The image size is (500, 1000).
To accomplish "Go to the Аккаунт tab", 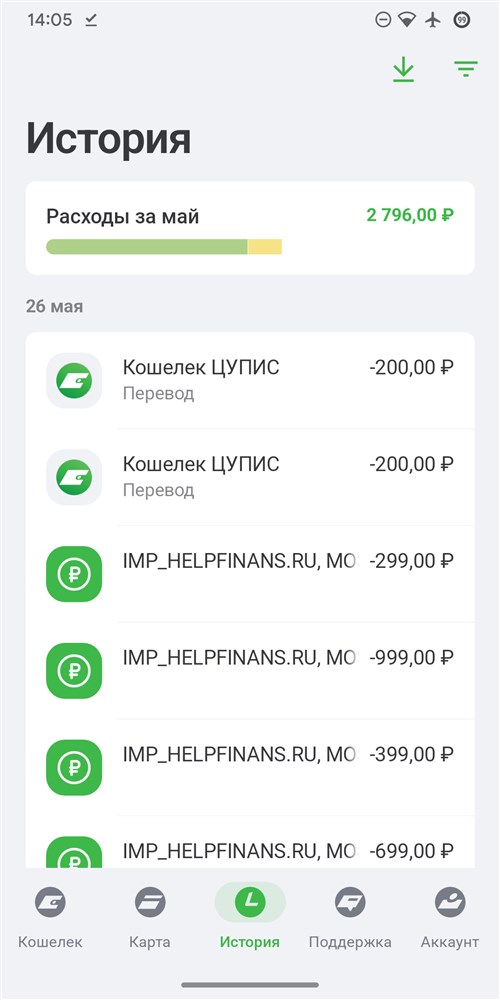I will pos(450,916).
